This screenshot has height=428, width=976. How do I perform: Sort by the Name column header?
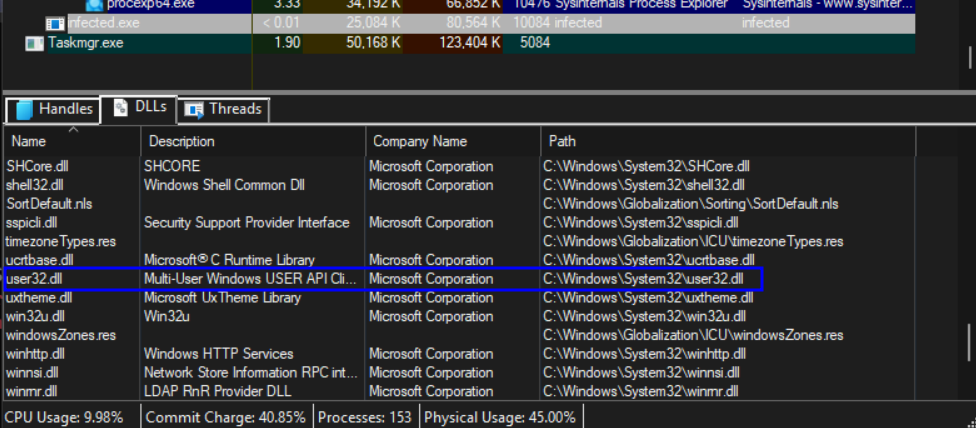click(x=72, y=141)
